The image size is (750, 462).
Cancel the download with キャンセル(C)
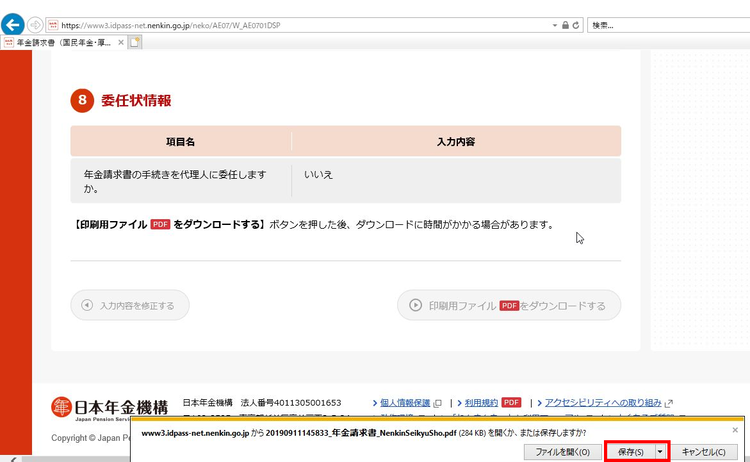[703, 452]
